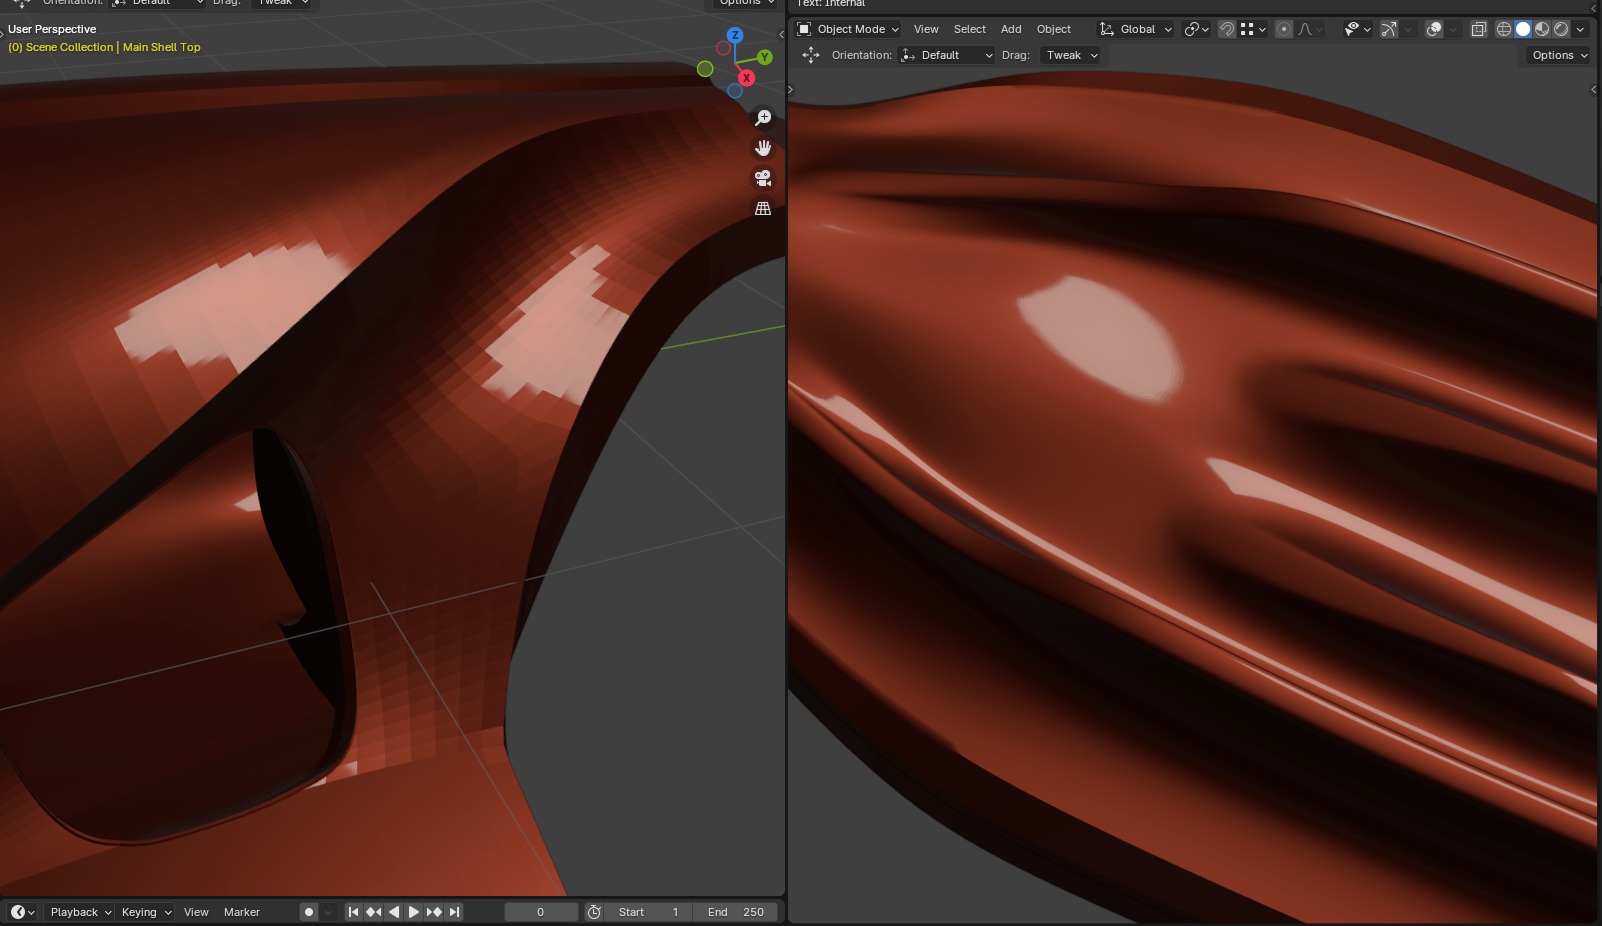Image resolution: width=1602 pixels, height=926 pixels.
Task: Open object visibility eye dropdown
Action: point(1357,29)
